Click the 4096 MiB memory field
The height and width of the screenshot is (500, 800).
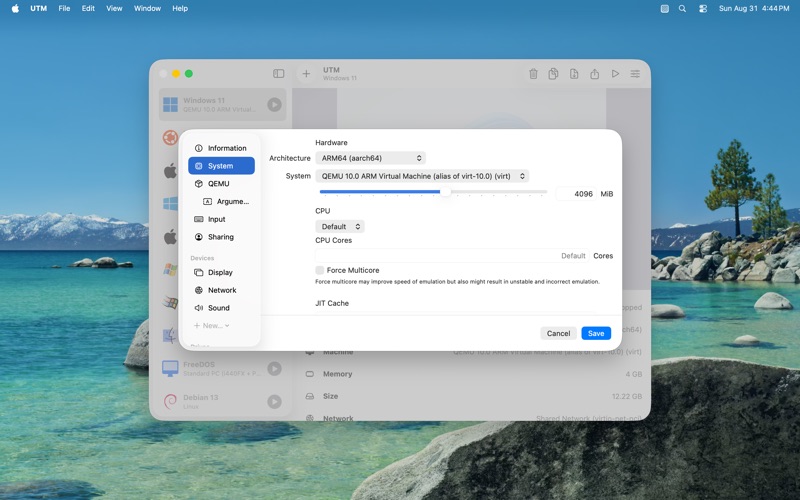point(576,194)
